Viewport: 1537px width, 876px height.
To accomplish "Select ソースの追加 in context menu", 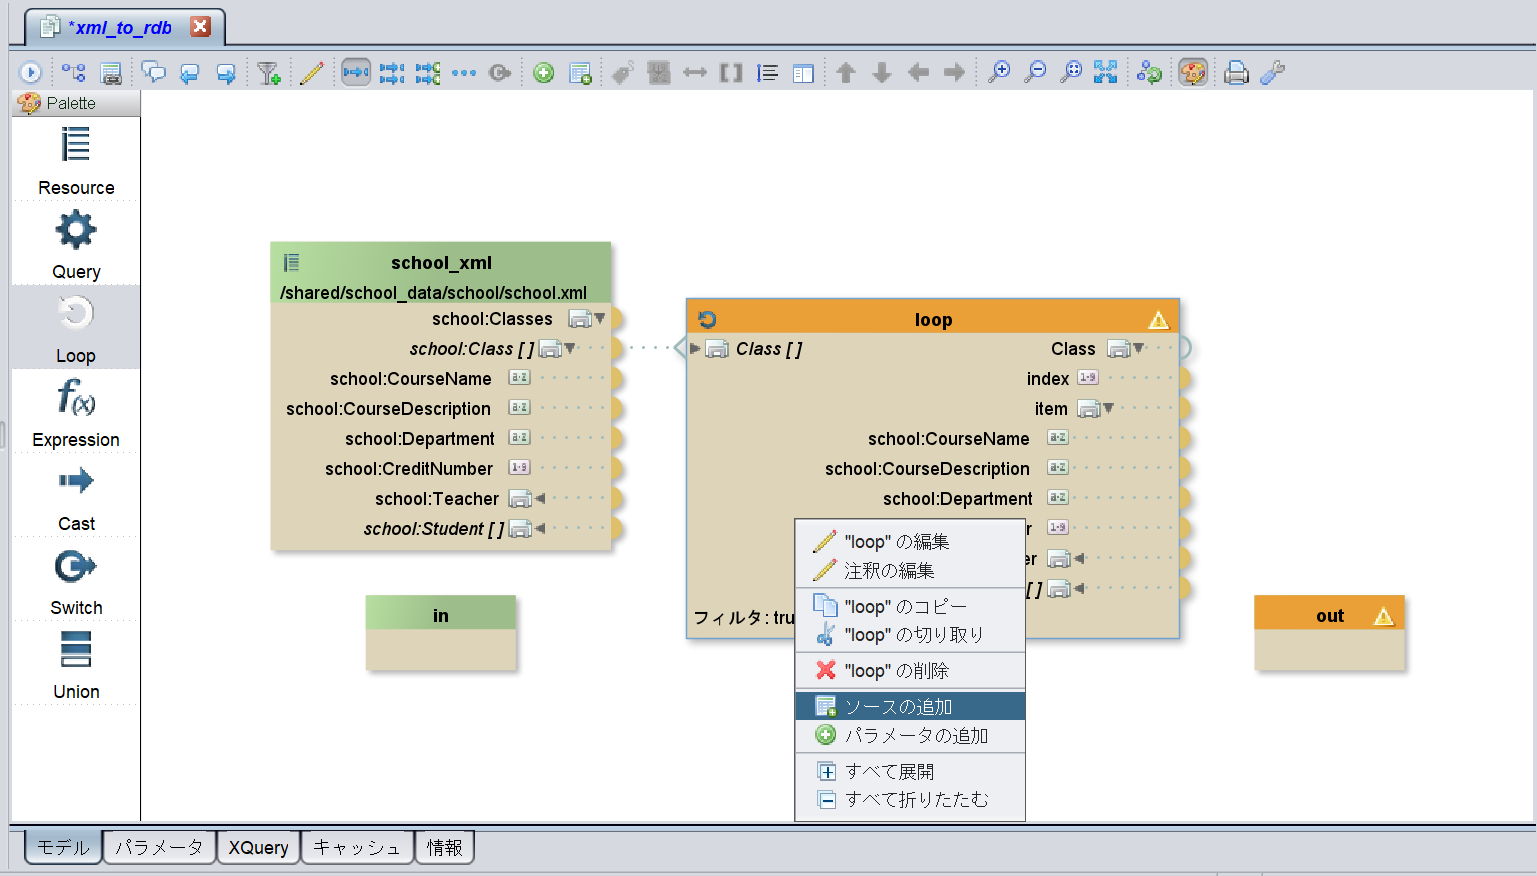I will point(910,706).
